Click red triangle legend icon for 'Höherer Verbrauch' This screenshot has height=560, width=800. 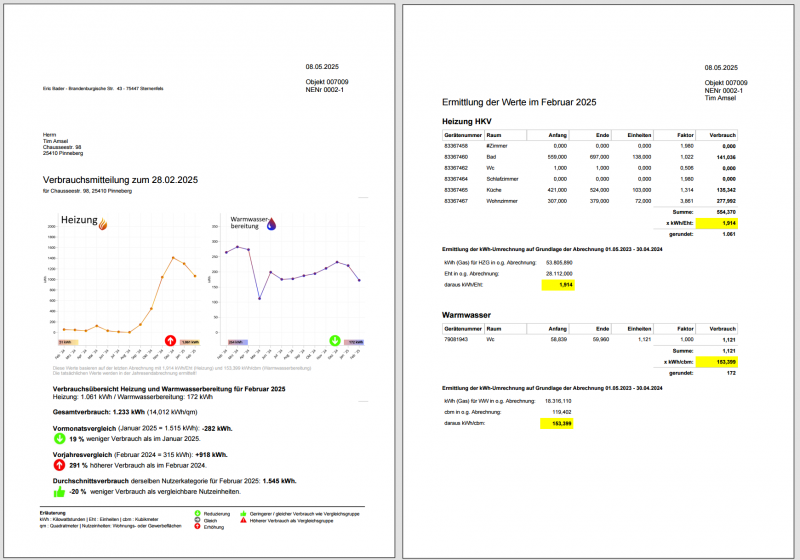(243, 520)
